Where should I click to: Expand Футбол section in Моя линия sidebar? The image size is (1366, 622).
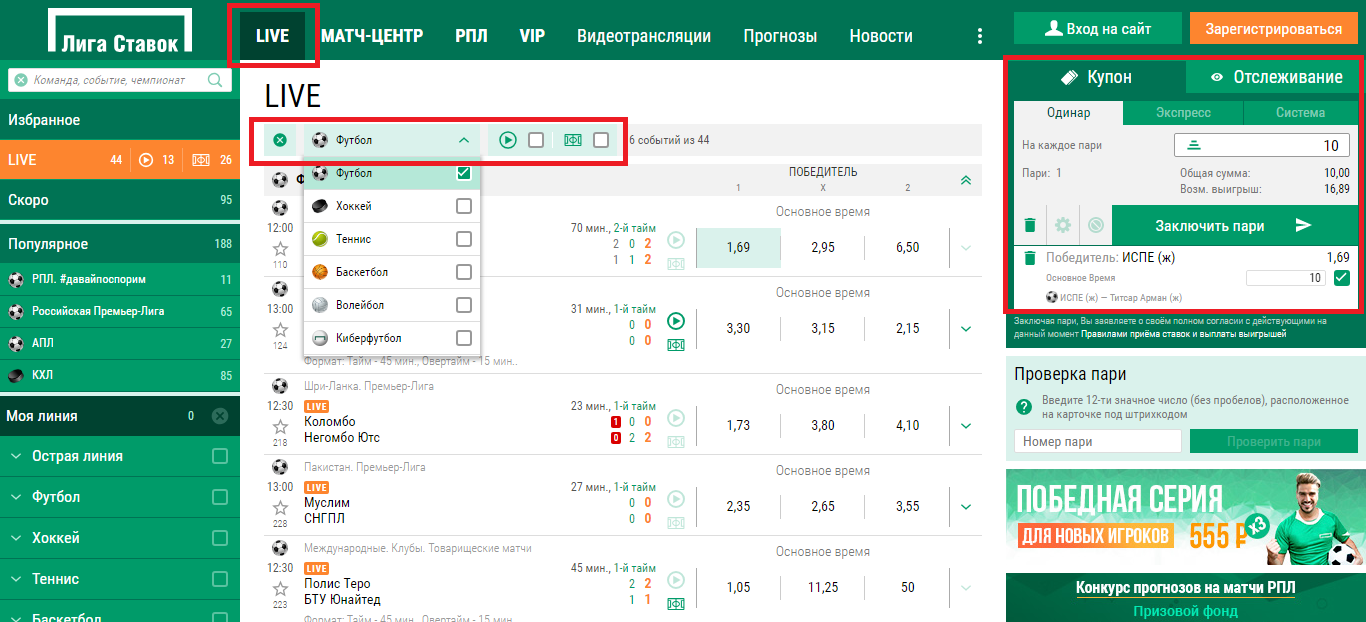[x=16, y=497]
